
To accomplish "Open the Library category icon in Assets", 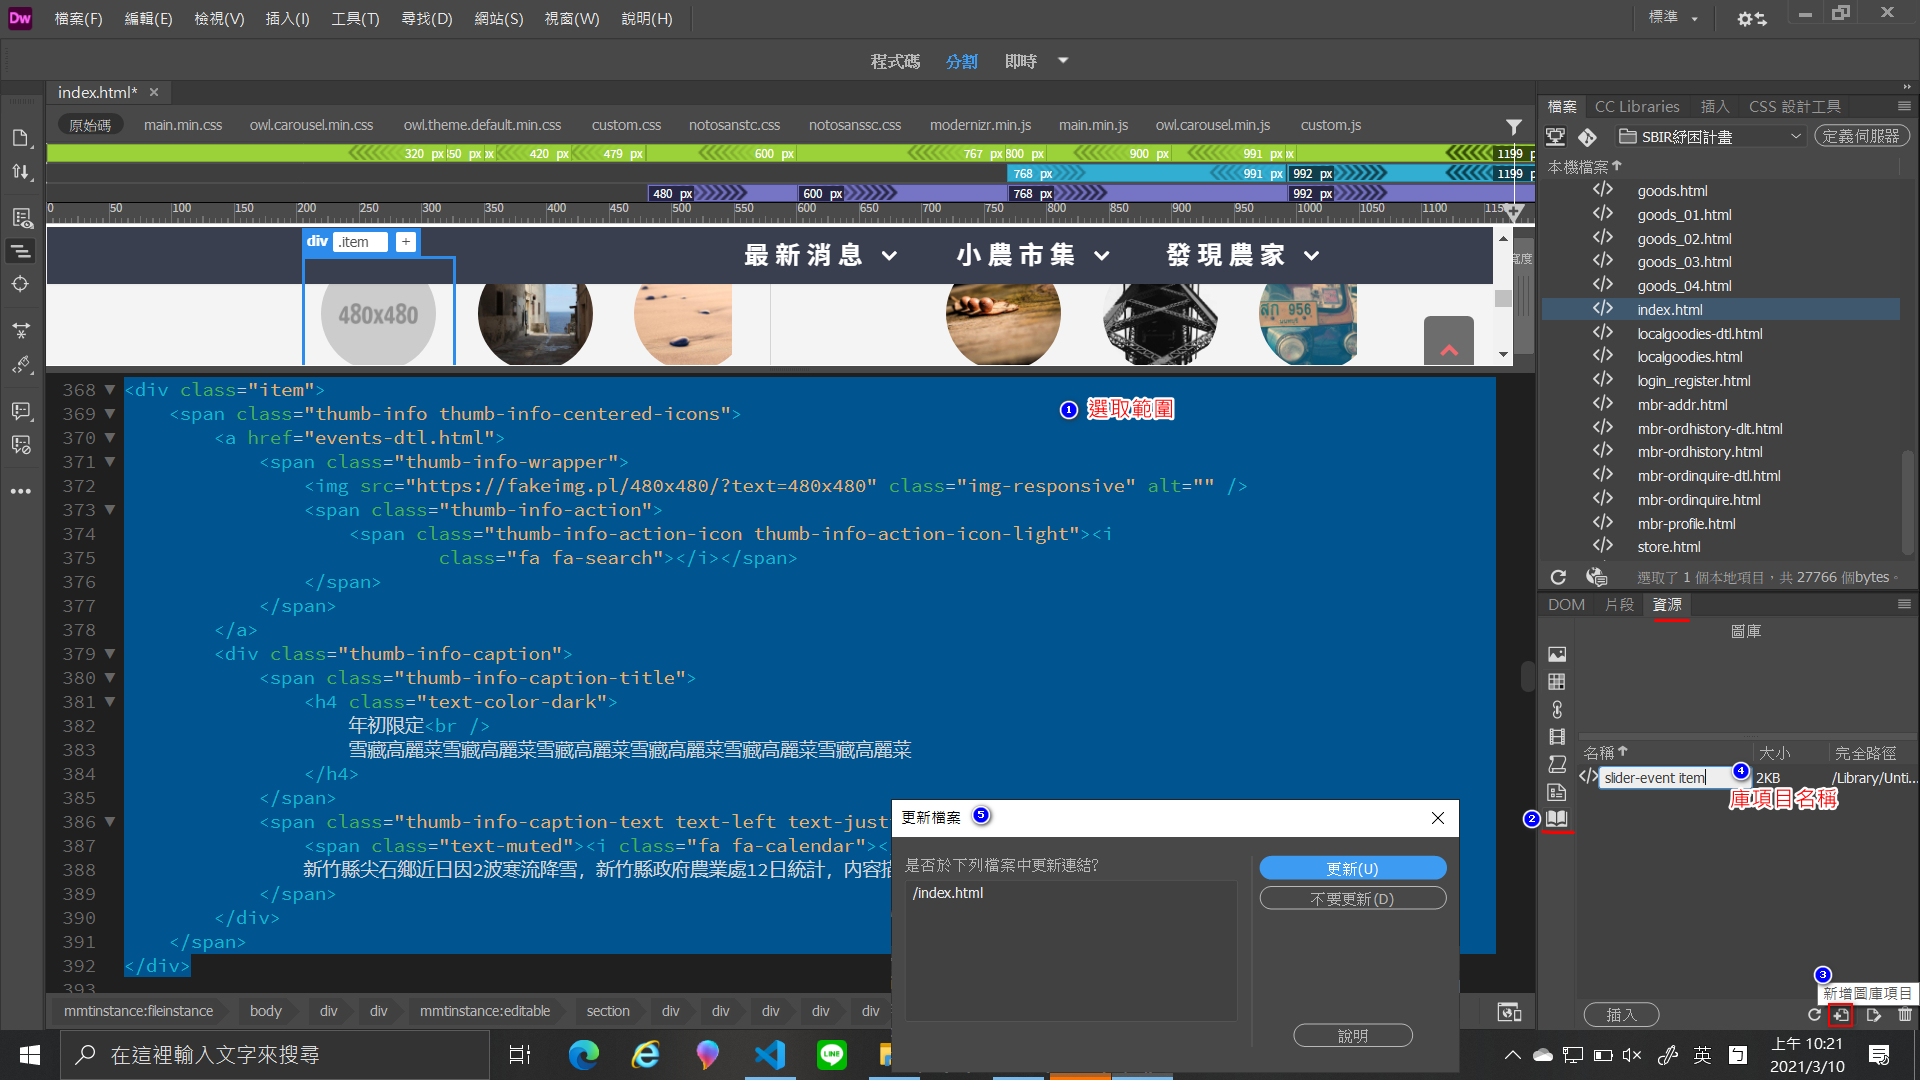I will (x=1557, y=819).
